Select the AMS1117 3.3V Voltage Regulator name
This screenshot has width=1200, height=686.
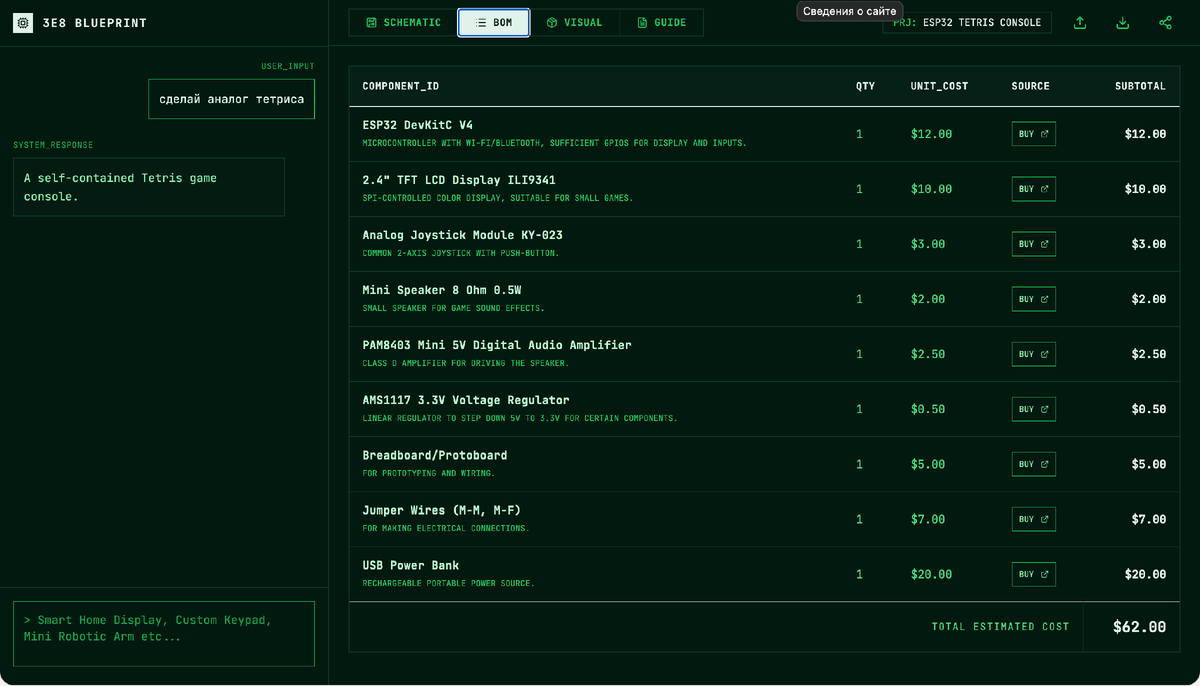coord(466,400)
